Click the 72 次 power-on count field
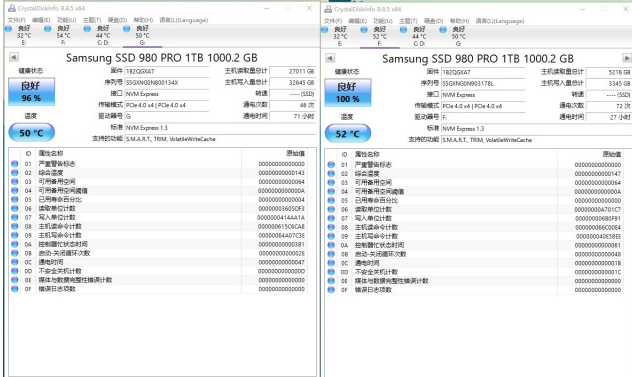The width and height of the screenshot is (632, 377). point(609,106)
